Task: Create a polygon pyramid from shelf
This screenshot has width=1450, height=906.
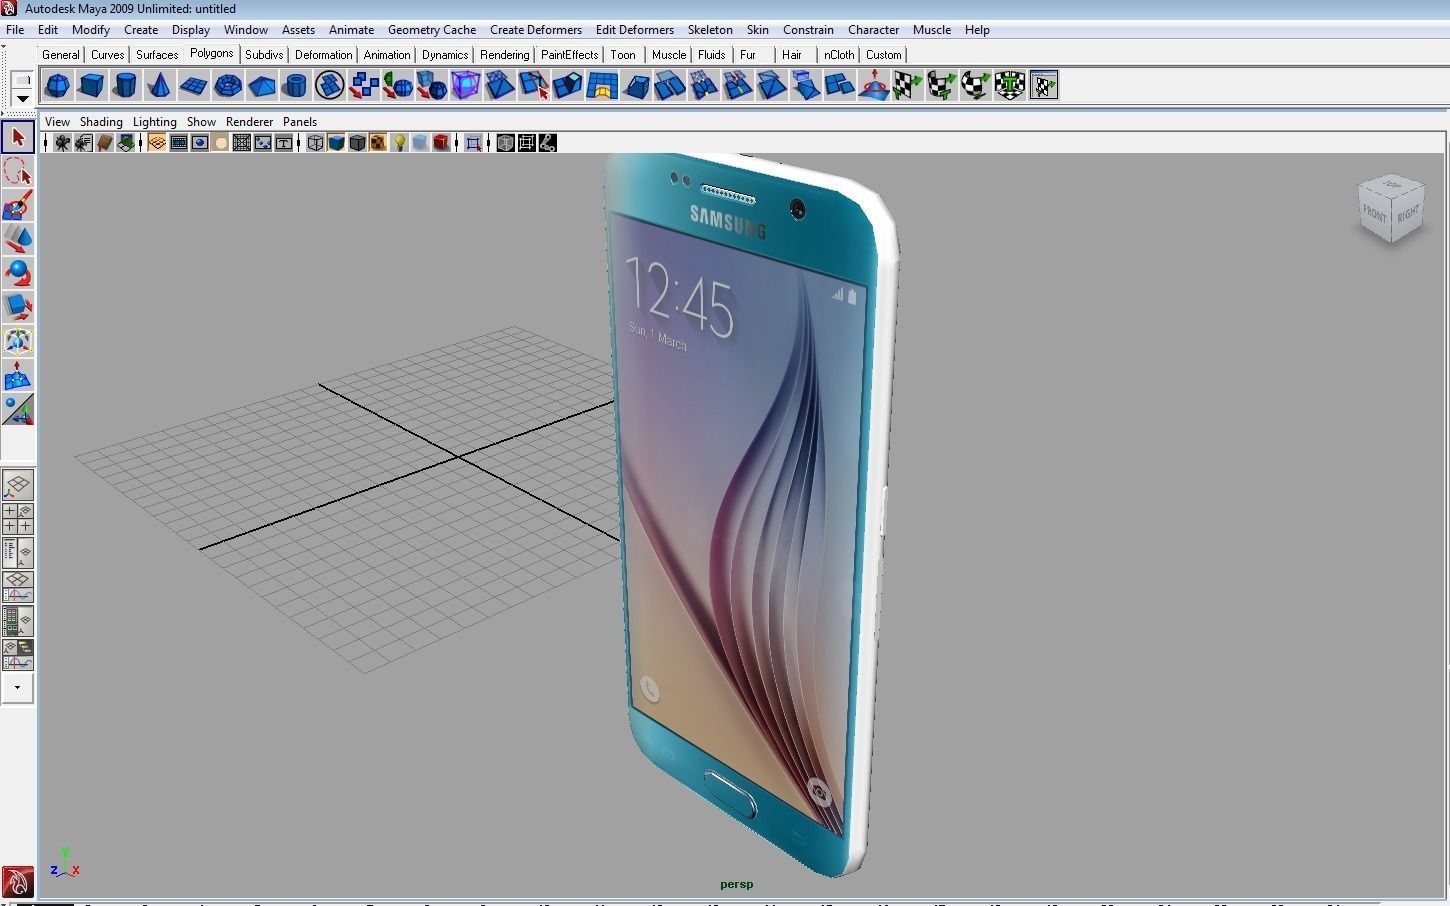Action: coord(262,85)
